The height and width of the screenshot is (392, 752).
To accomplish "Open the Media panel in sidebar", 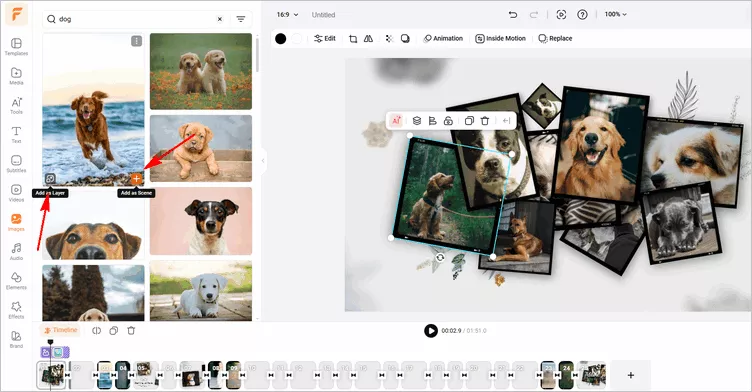I will [x=16, y=76].
